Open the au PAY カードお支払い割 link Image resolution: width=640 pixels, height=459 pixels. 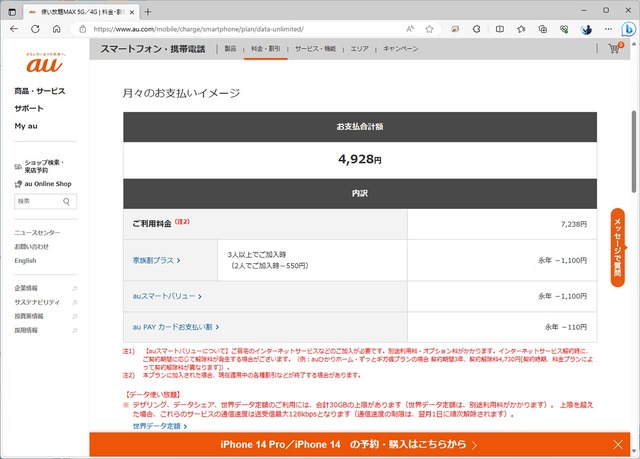(176, 327)
